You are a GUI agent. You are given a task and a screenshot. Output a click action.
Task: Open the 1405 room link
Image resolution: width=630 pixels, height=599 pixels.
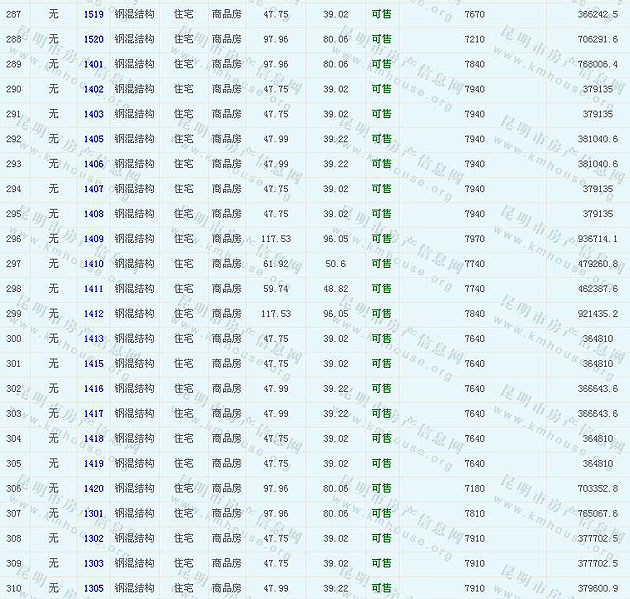[93, 140]
